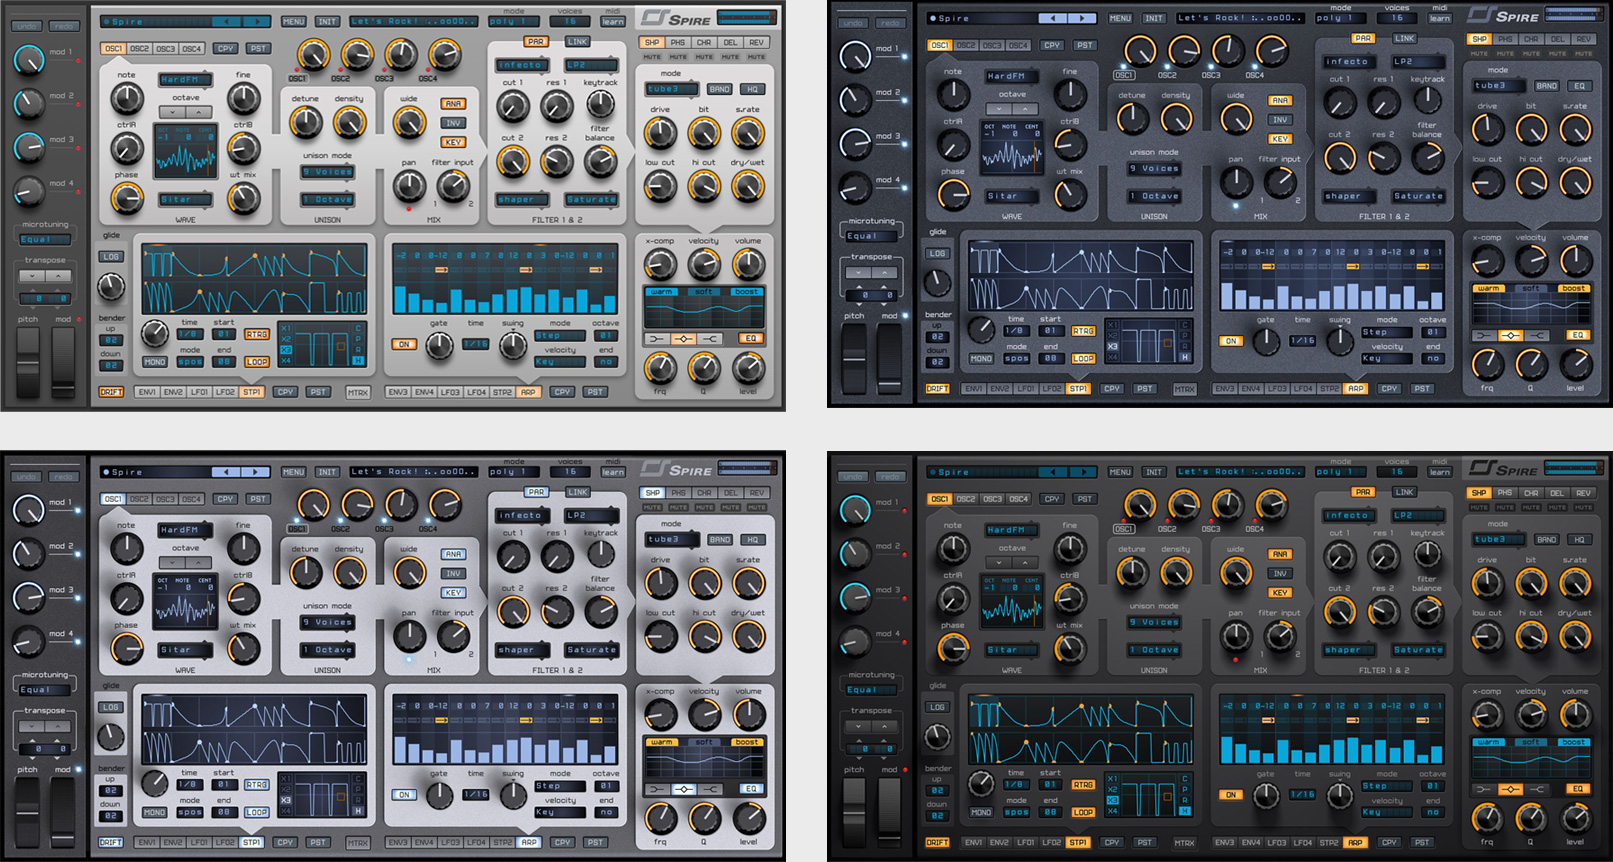Click oscillator octave up arrow in top-left skin
This screenshot has height=862, width=1613.
click(198, 112)
